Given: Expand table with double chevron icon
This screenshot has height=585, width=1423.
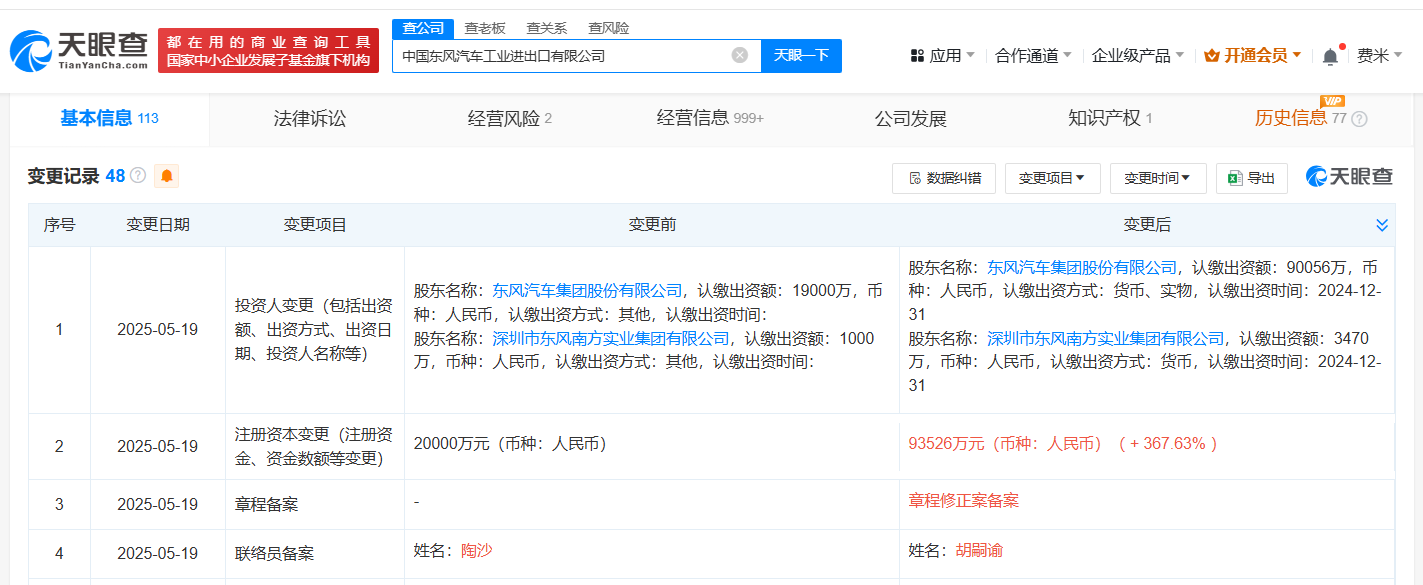Looking at the screenshot, I should point(1382,225).
